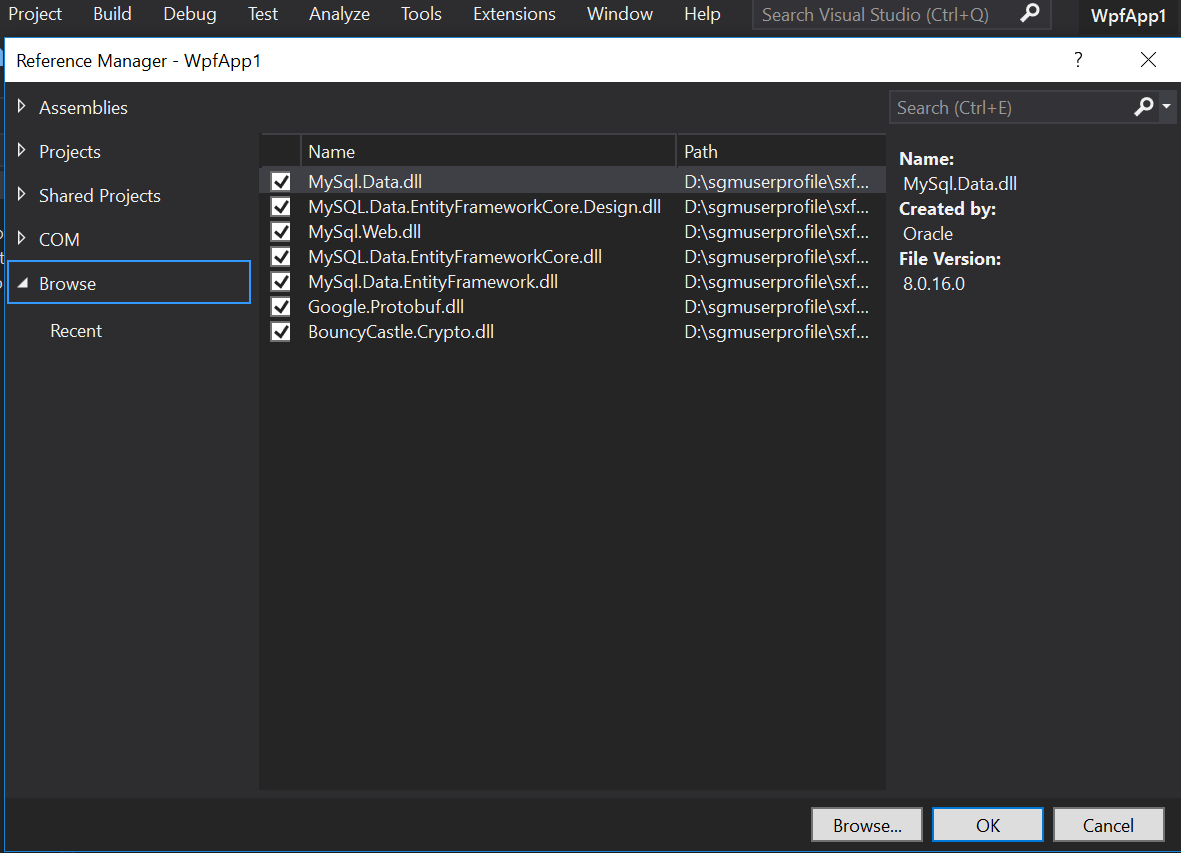This screenshot has width=1181, height=853.
Task: Click the path cell of BouncyCastle.Crypto.dll
Action: (777, 332)
